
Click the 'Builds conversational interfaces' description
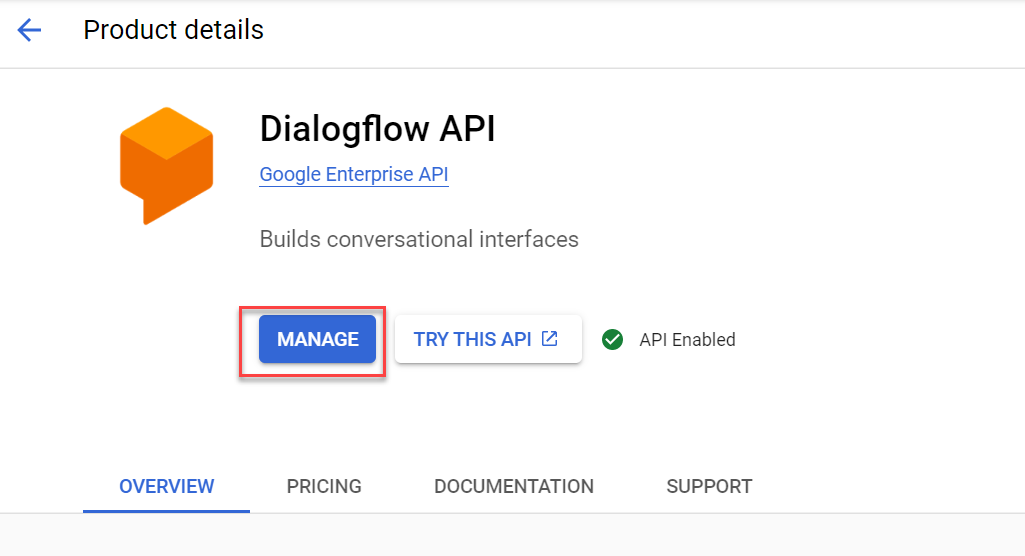[418, 240]
